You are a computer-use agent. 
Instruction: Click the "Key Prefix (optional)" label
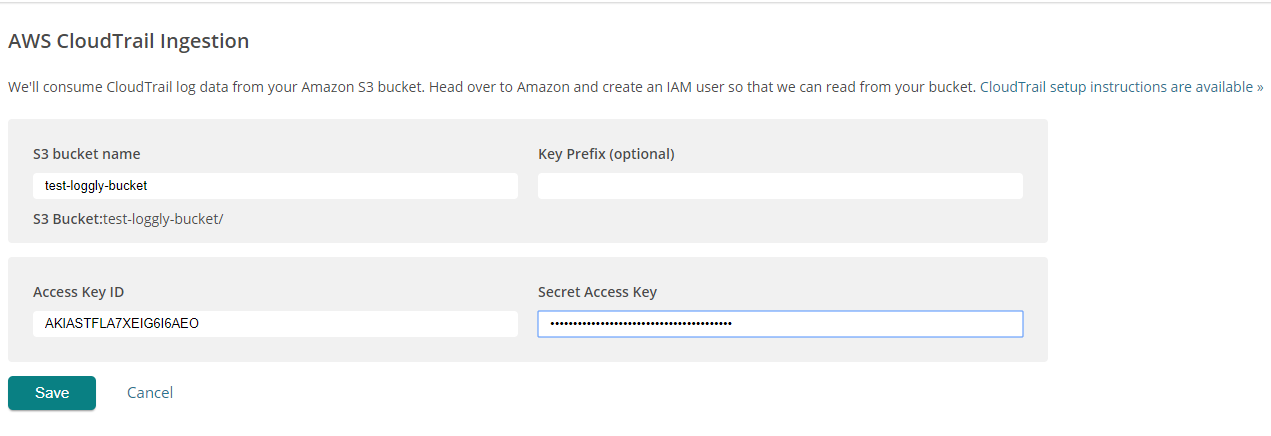[x=606, y=154]
